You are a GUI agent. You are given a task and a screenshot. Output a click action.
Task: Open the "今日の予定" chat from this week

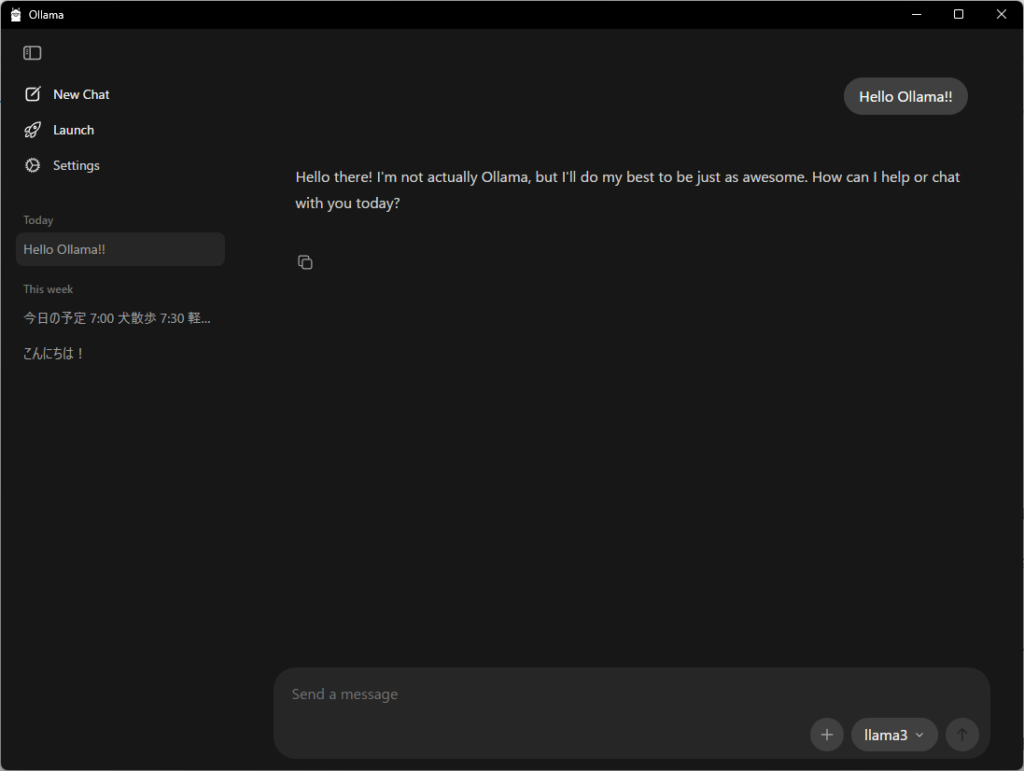pyautogui.click(x=117, y=318)
